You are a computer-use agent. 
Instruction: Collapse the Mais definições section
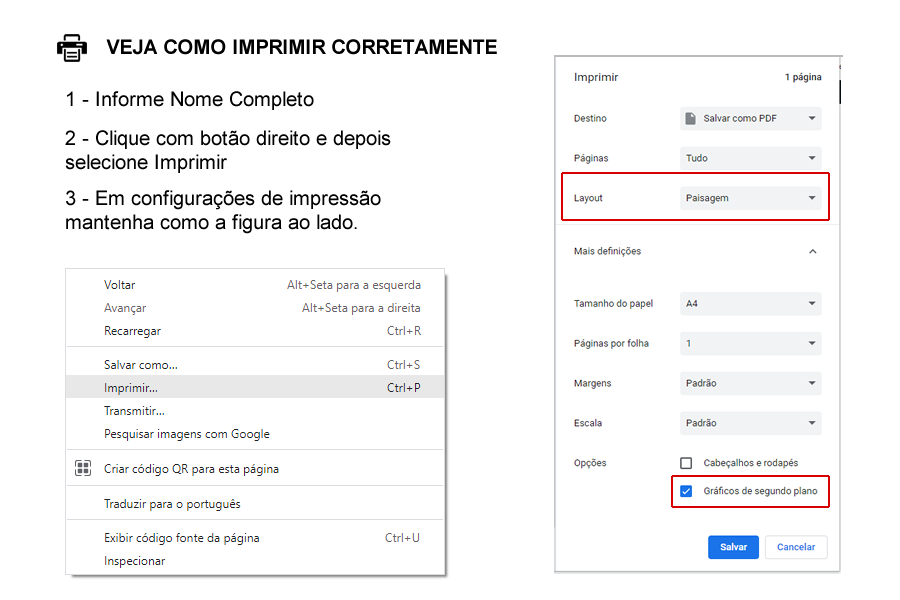812,251
